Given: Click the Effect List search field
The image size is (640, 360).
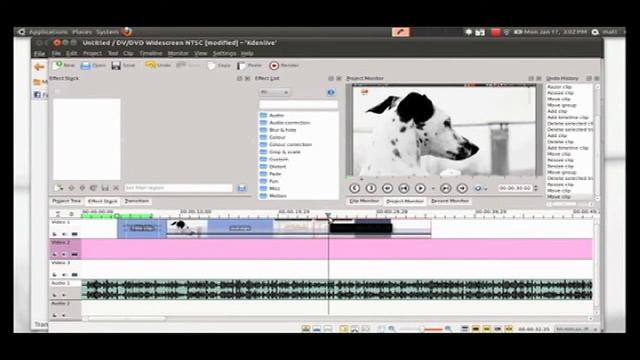Looking at the screenshot, I should point(298,104).
